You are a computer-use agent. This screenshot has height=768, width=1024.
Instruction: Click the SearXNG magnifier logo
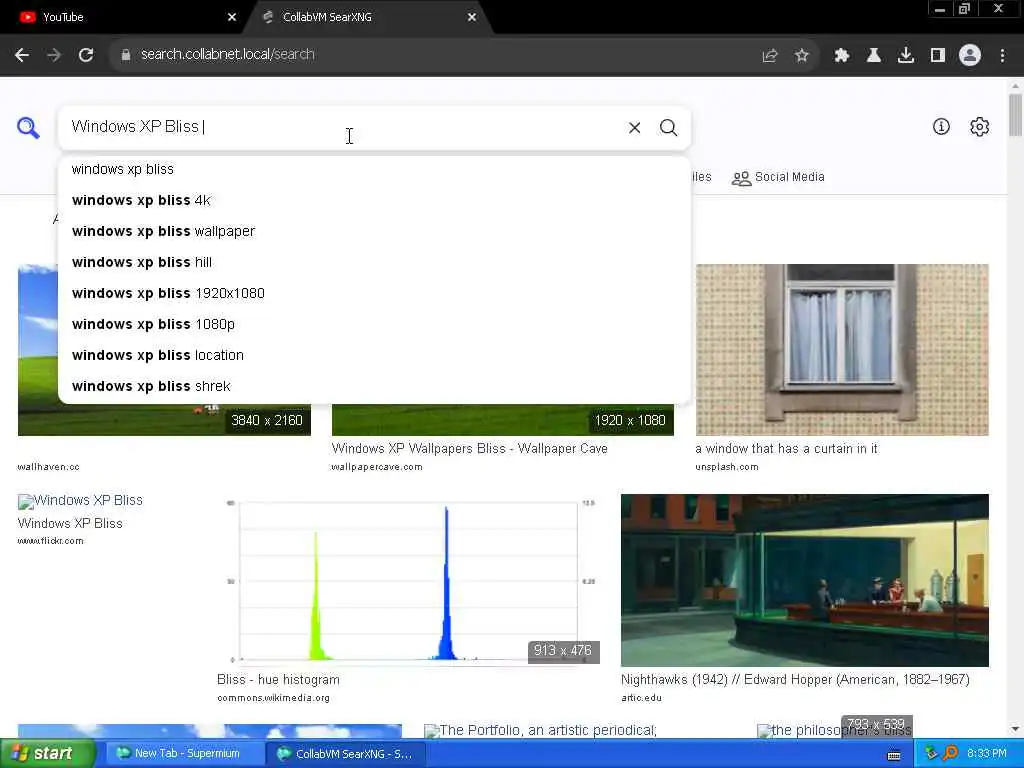pos(28,127)
